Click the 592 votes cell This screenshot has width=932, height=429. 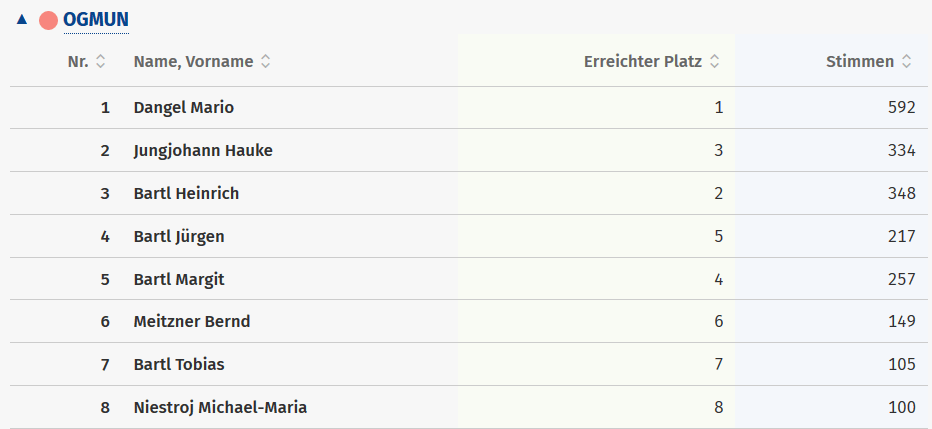click(901, 108)
